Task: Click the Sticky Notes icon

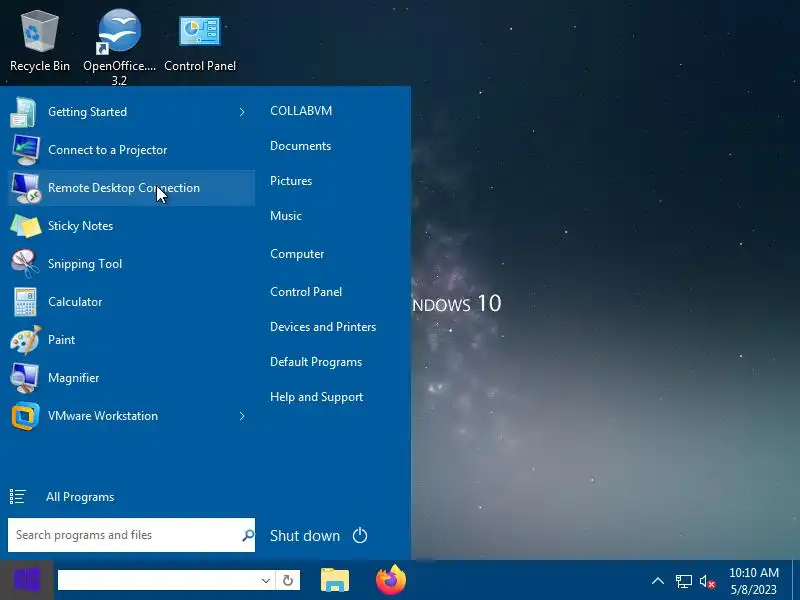Action: point(26,226)
